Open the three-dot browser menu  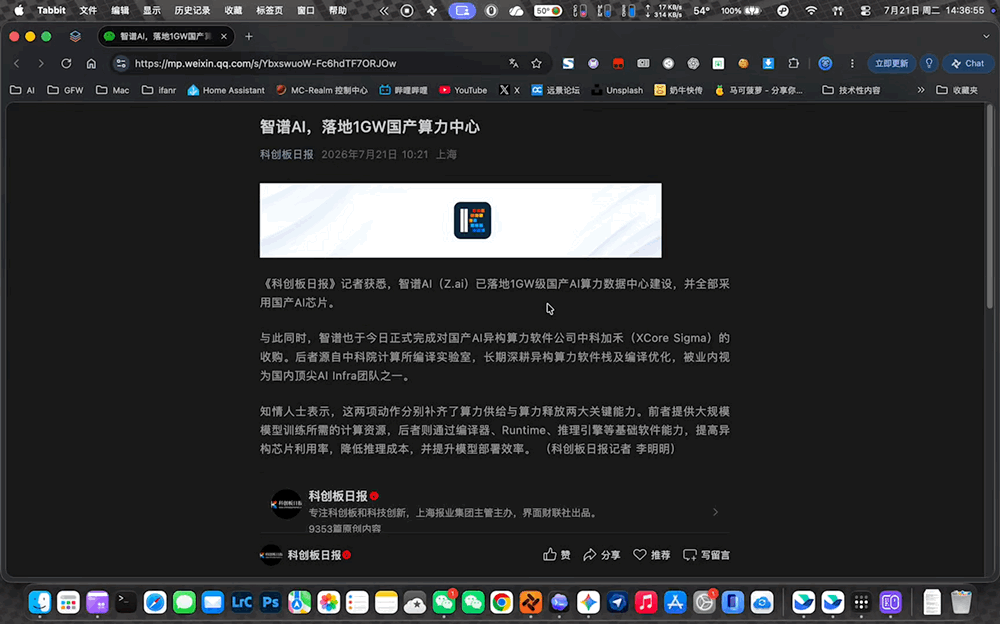(x=852, y=63)
